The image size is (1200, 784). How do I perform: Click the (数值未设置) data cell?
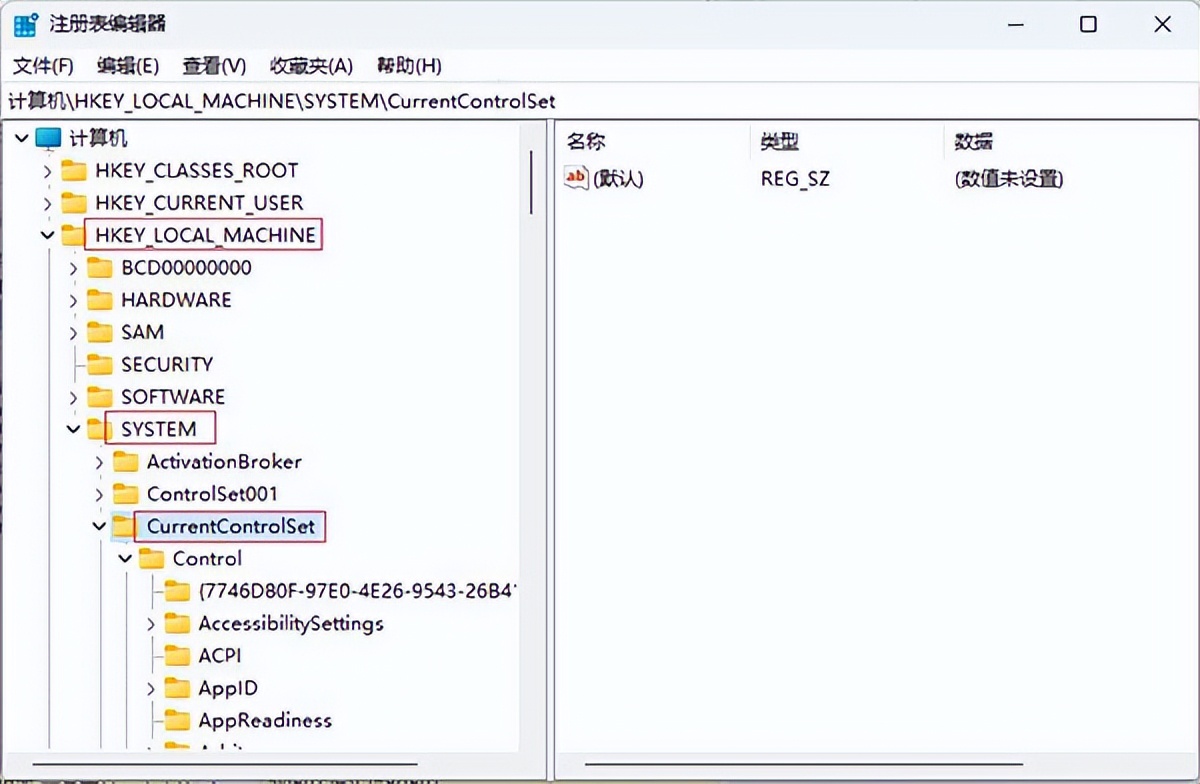1008,179
